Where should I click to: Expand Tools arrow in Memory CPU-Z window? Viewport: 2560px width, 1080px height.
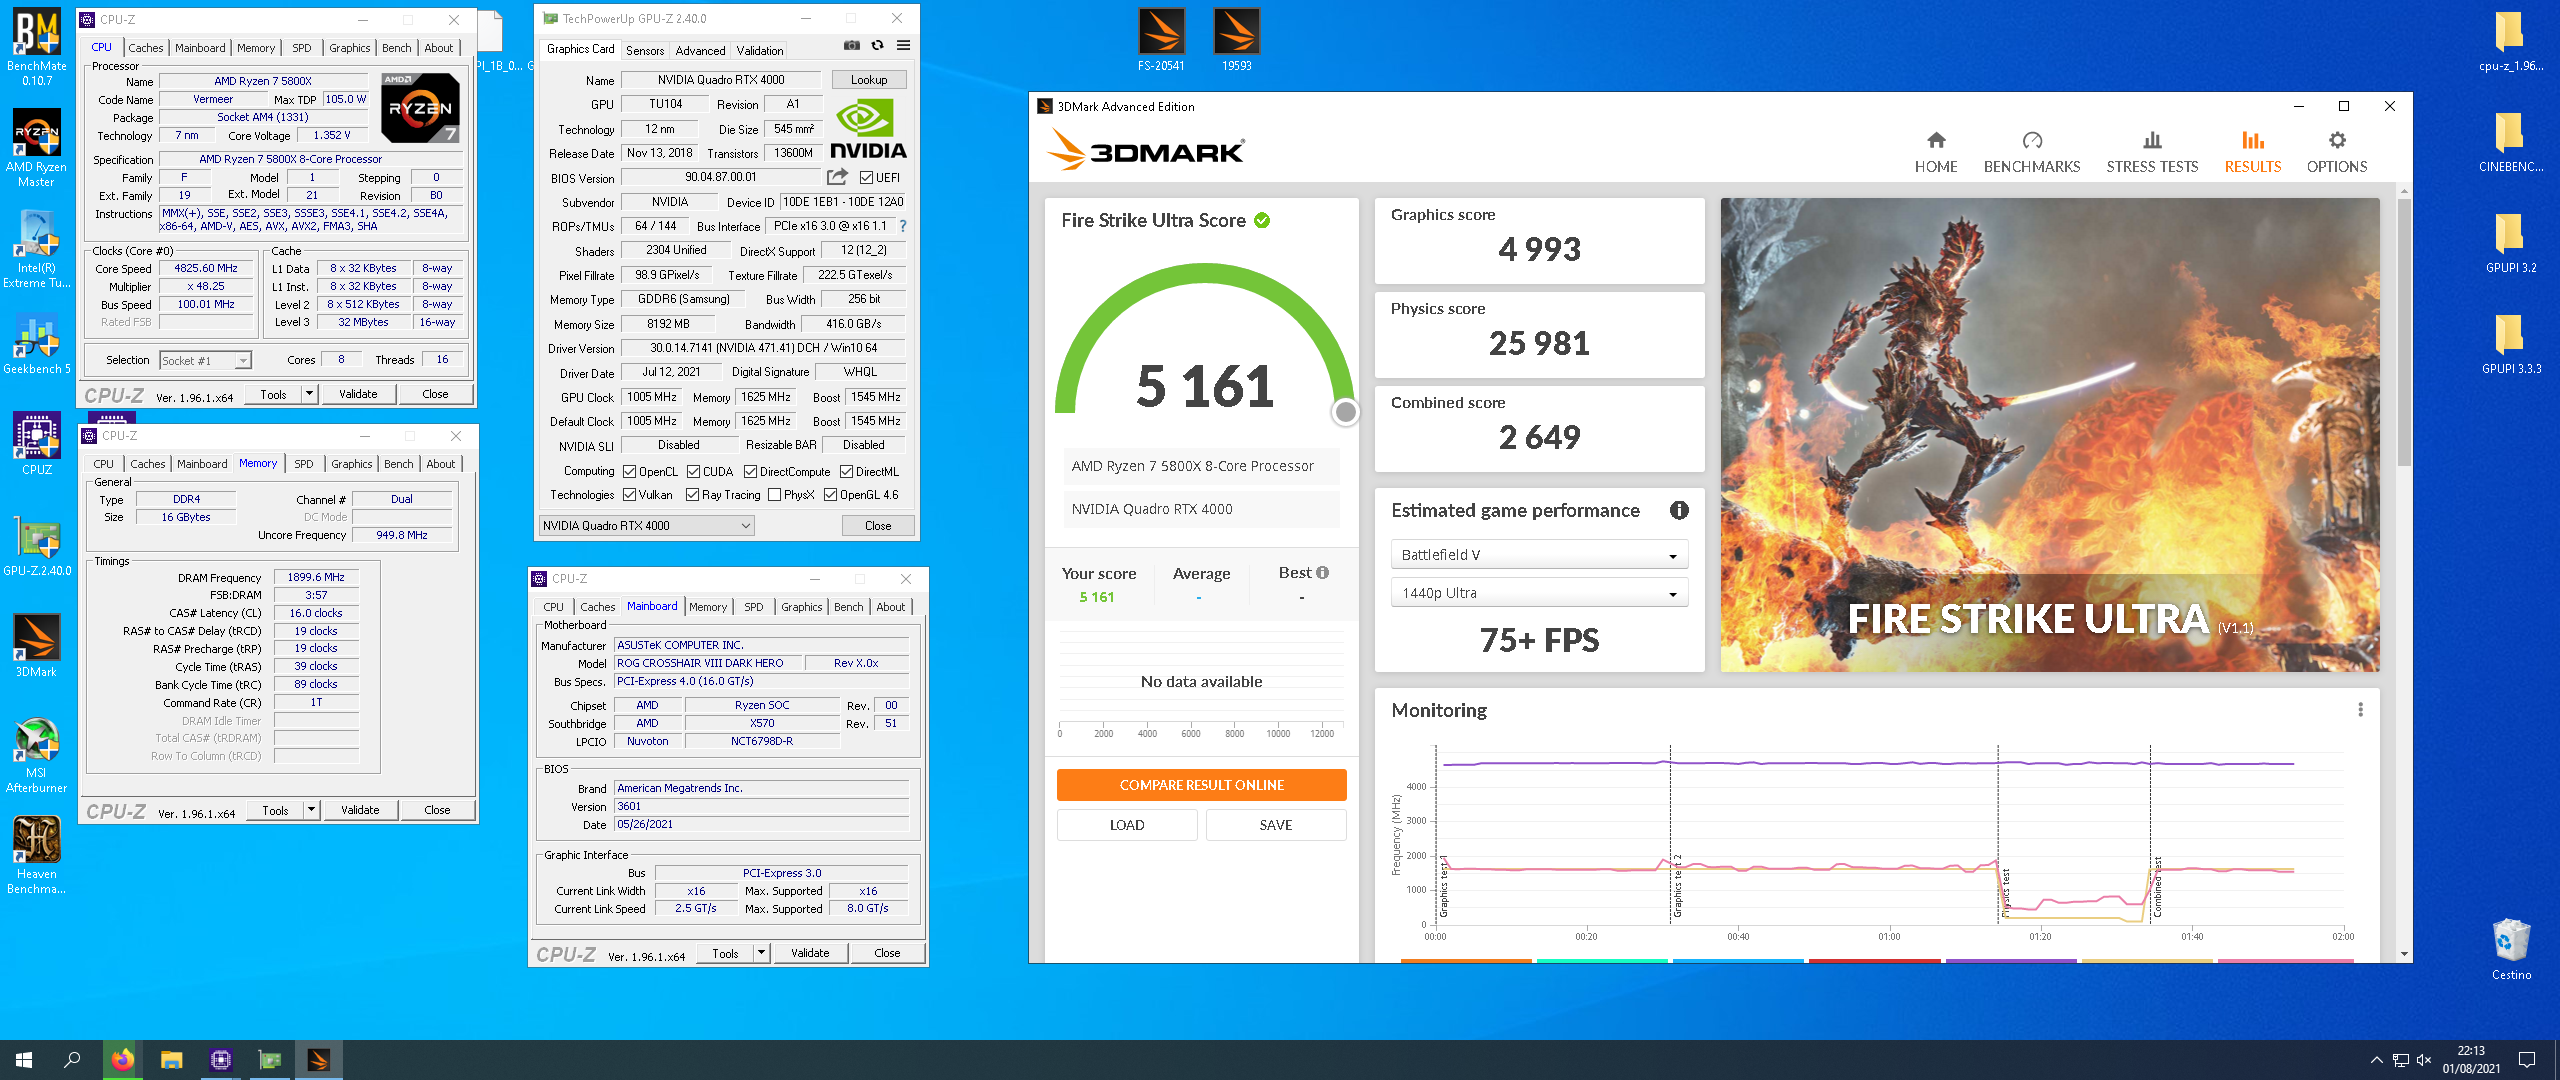[311, 810]
